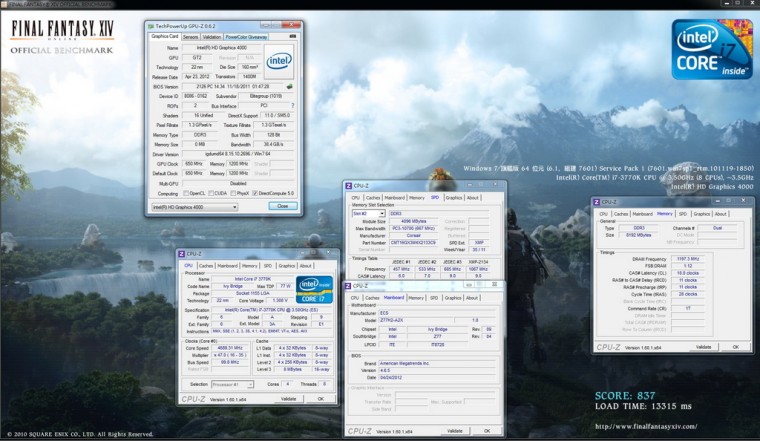Click OK in the CPU tab window
Viewport: 760px width, 441px height.
tap(318, 399)
